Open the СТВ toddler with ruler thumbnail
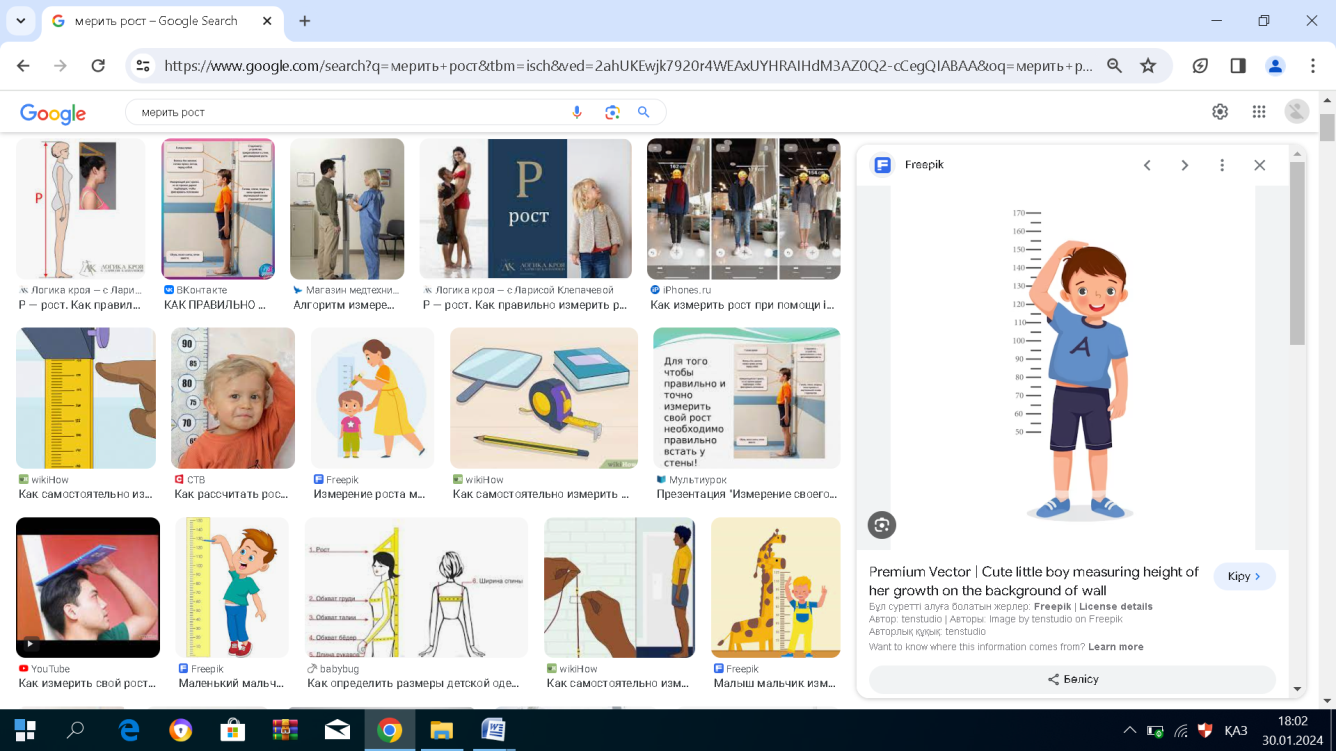This screenshot has height=751, width=1336. point(233,398)
